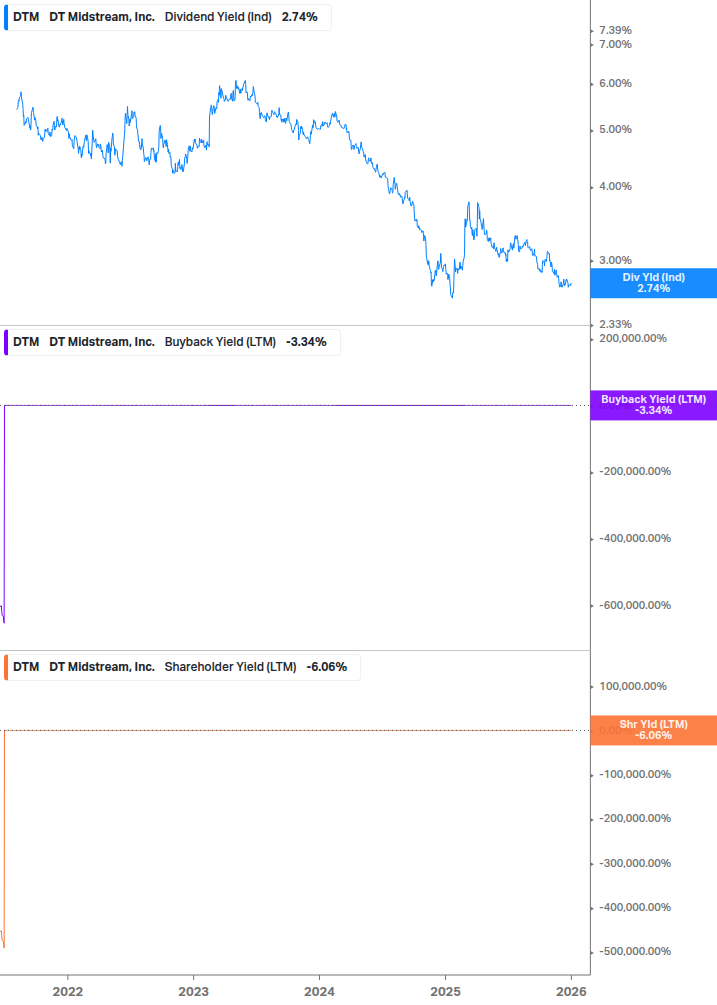This screenshot has width=717, height=1005.
Task: Click the 200,000.00% axis value
Action: tap(632, 338)
